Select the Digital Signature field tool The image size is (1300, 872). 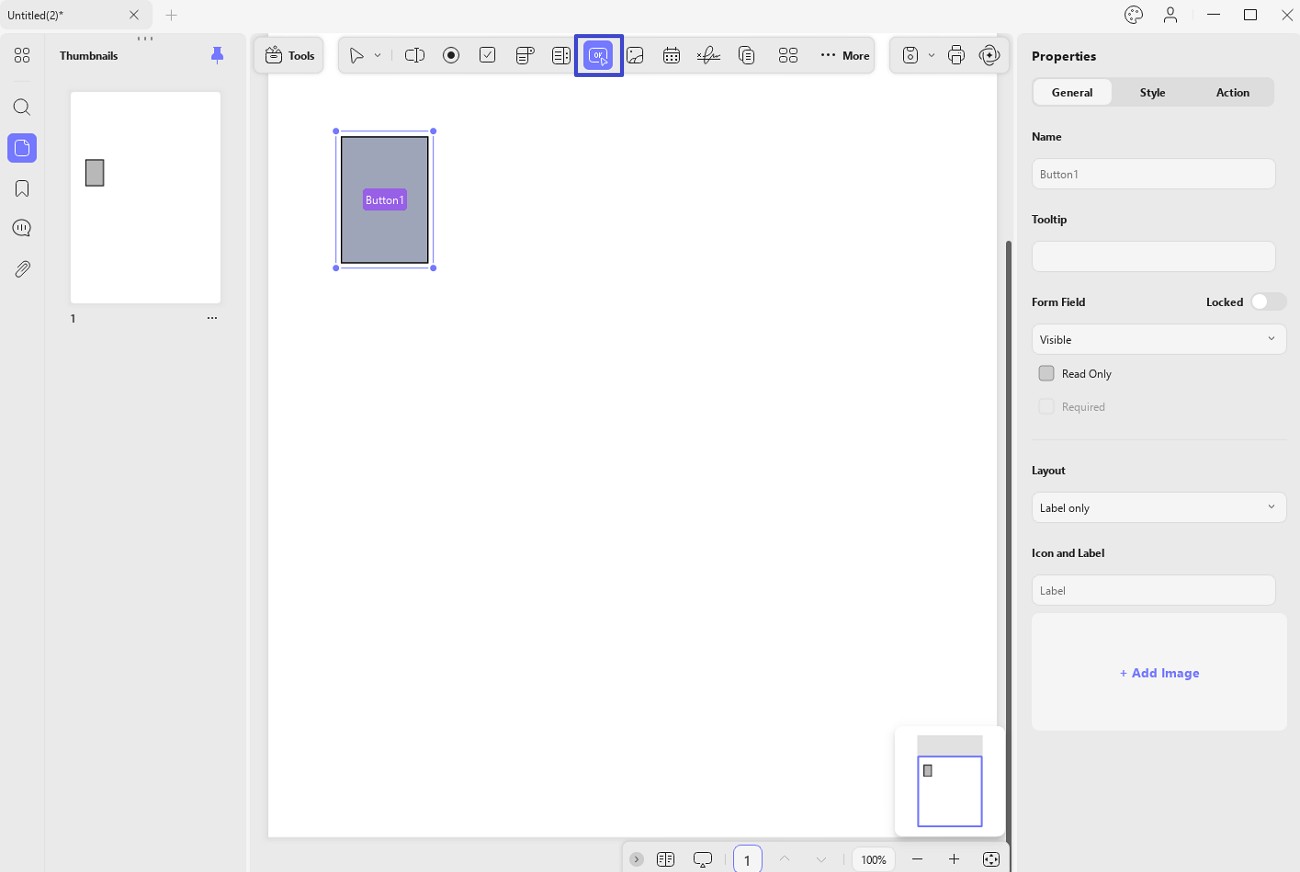pyautogui.click(x=708, y=56)
